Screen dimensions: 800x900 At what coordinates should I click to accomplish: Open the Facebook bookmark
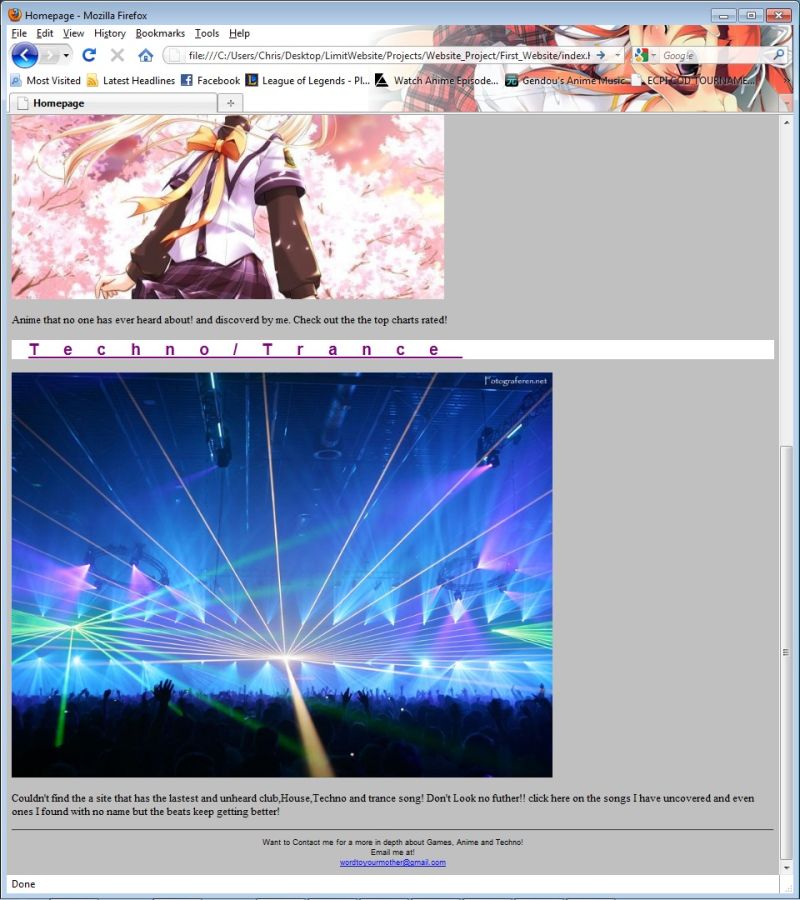pos(211,80)
